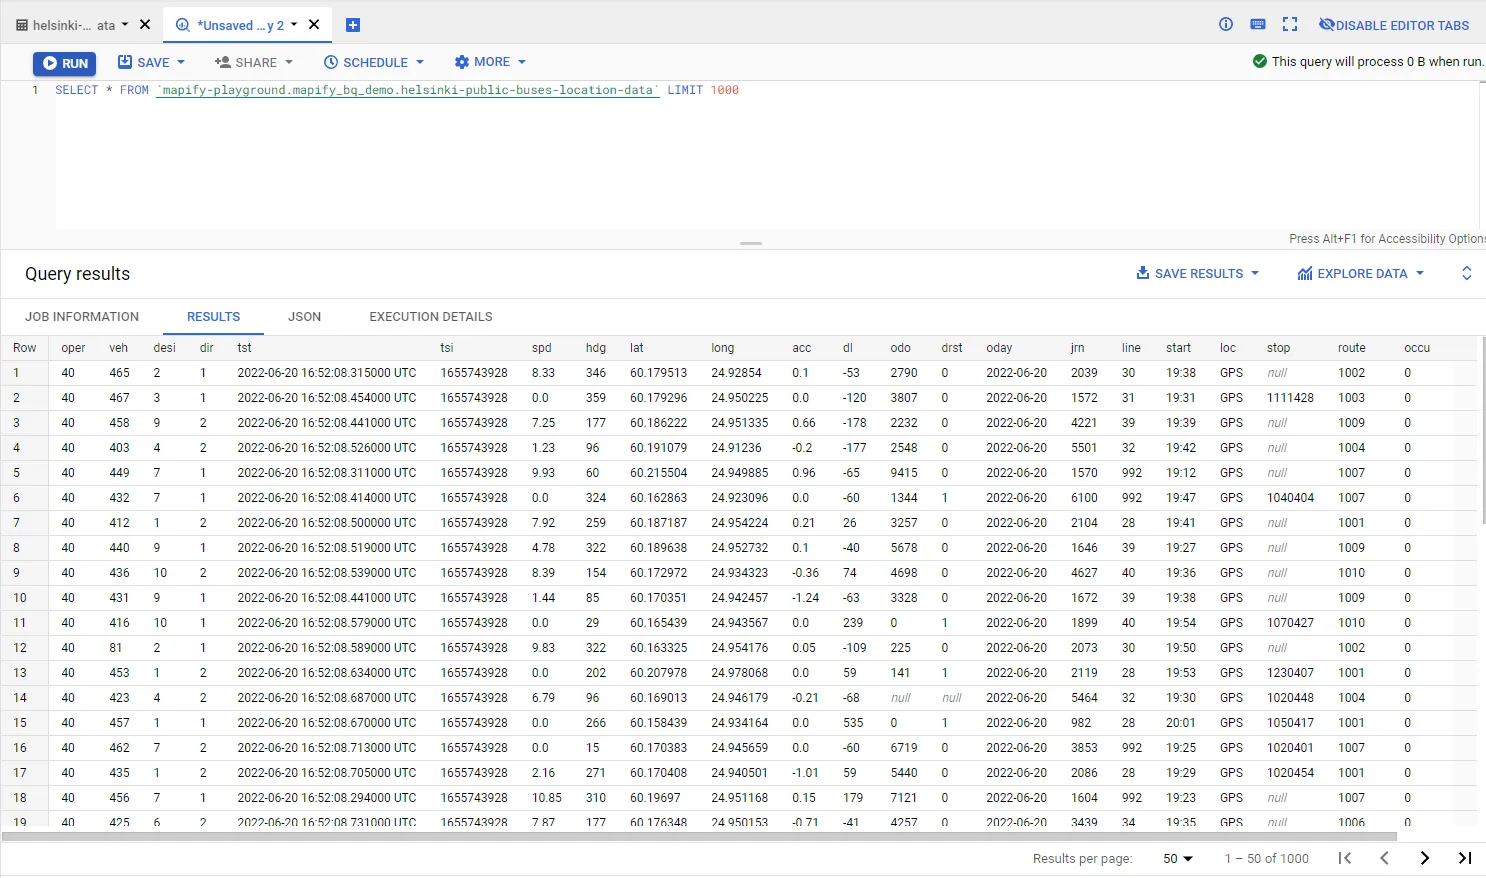Click stop value 1111428 in row 2
This screenshot has height=878, width=1486.
coord(1290,398)
